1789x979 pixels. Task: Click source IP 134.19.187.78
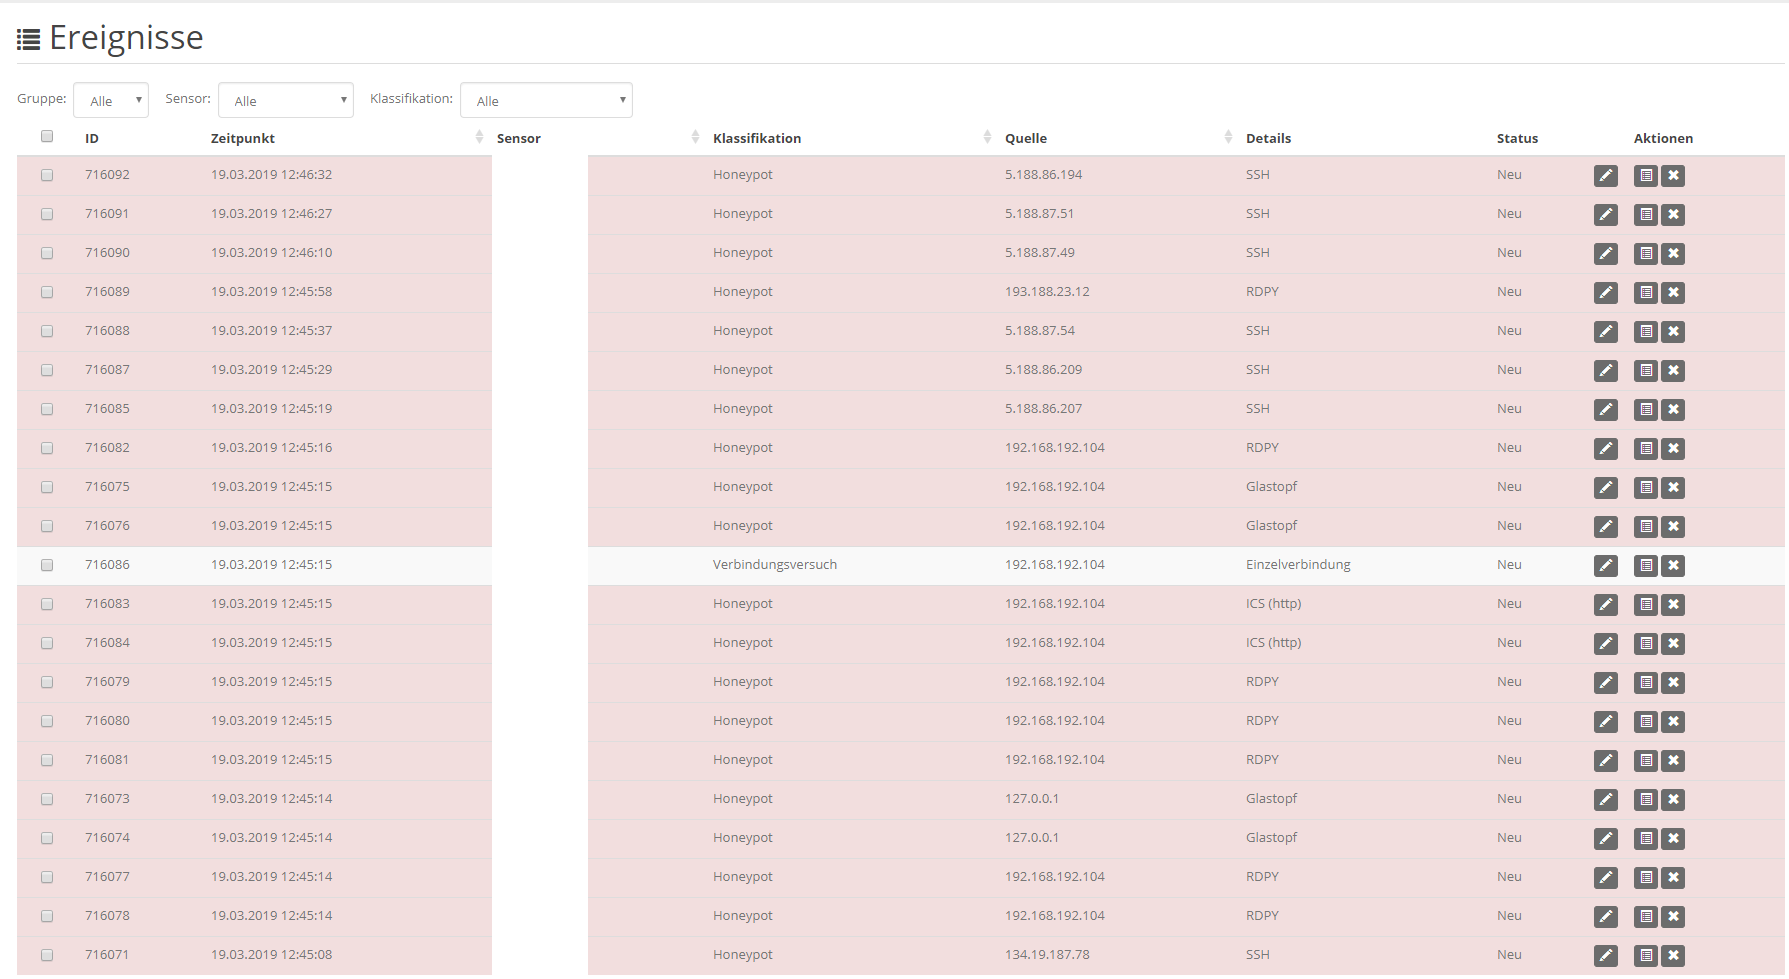point(1047,955)
